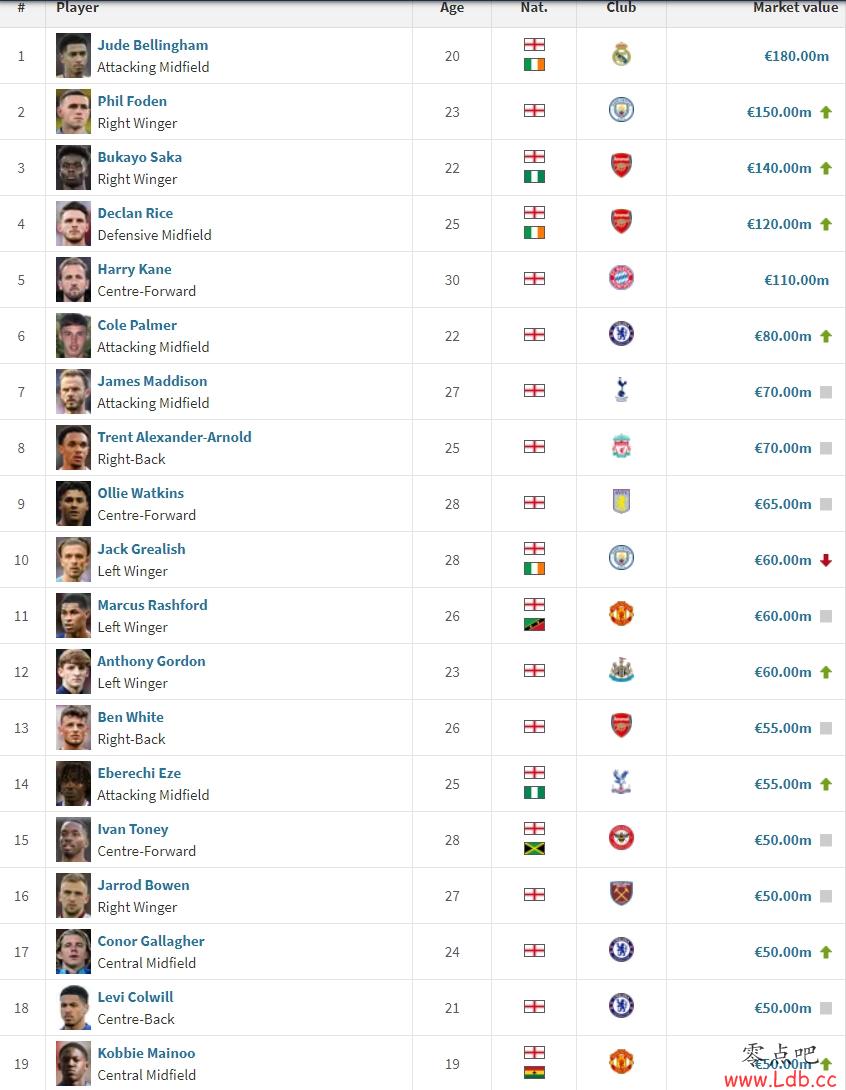The image size is (846, 1090).
Task: Sort the table by Market value column
Action: pyautogui.click(x=795, y=8)
